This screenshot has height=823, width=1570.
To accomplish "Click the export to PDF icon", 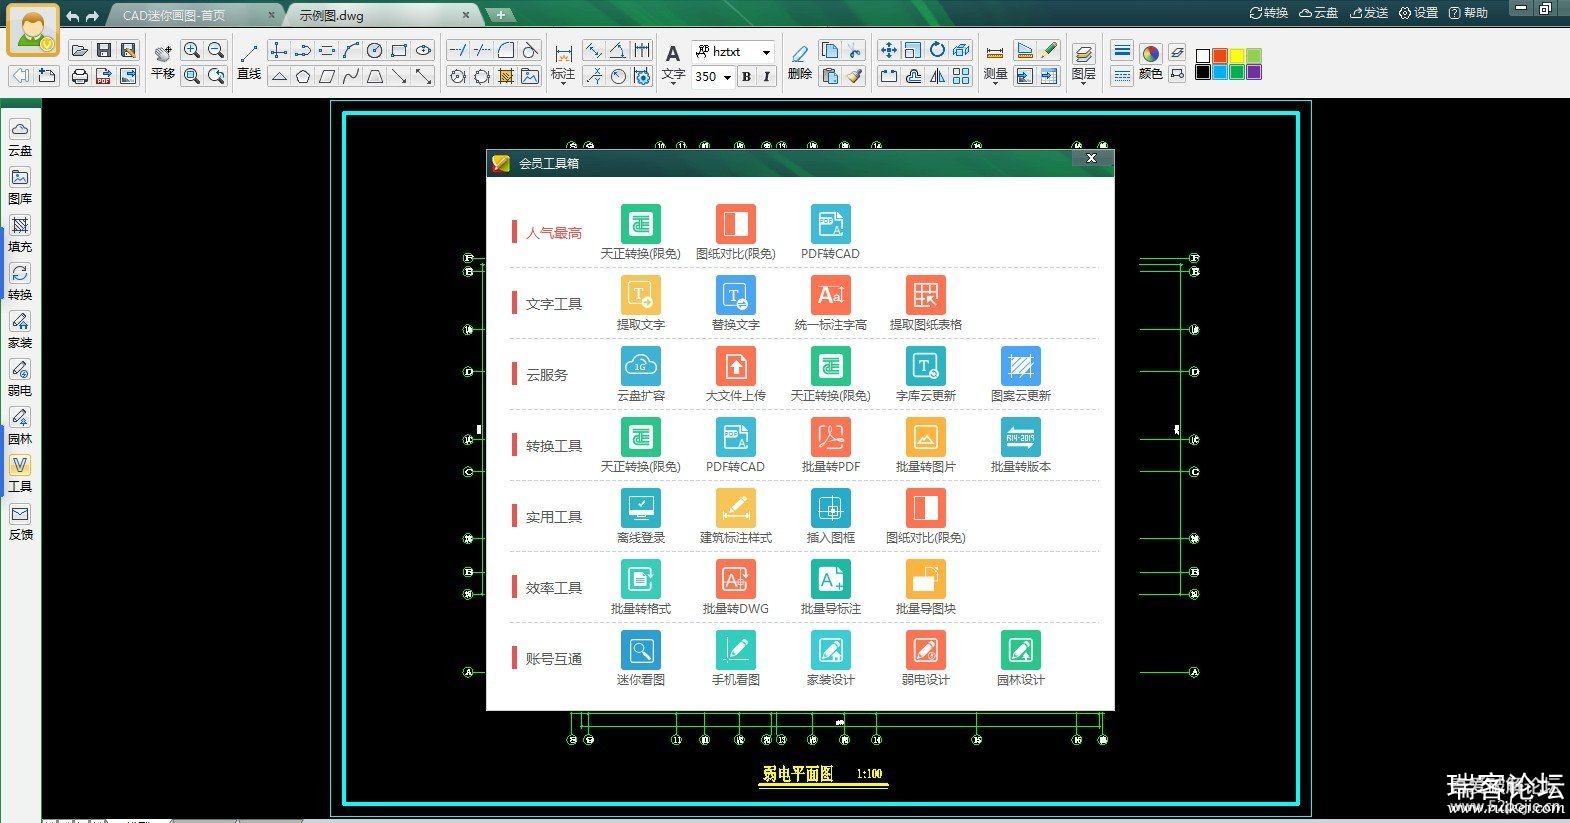I will click(103, 76).
